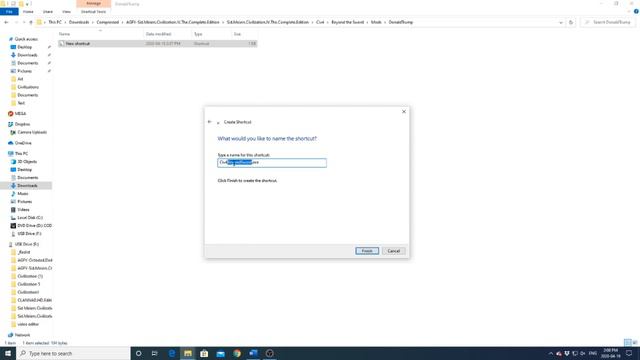Expand the ribbon with the top-right chevron
This screenshot has height=360, width=640.
coord(629,12)
